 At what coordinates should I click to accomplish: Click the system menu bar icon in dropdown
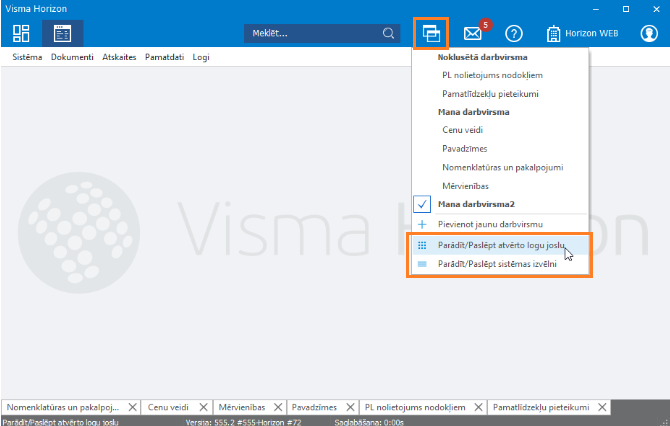(422, 264)
